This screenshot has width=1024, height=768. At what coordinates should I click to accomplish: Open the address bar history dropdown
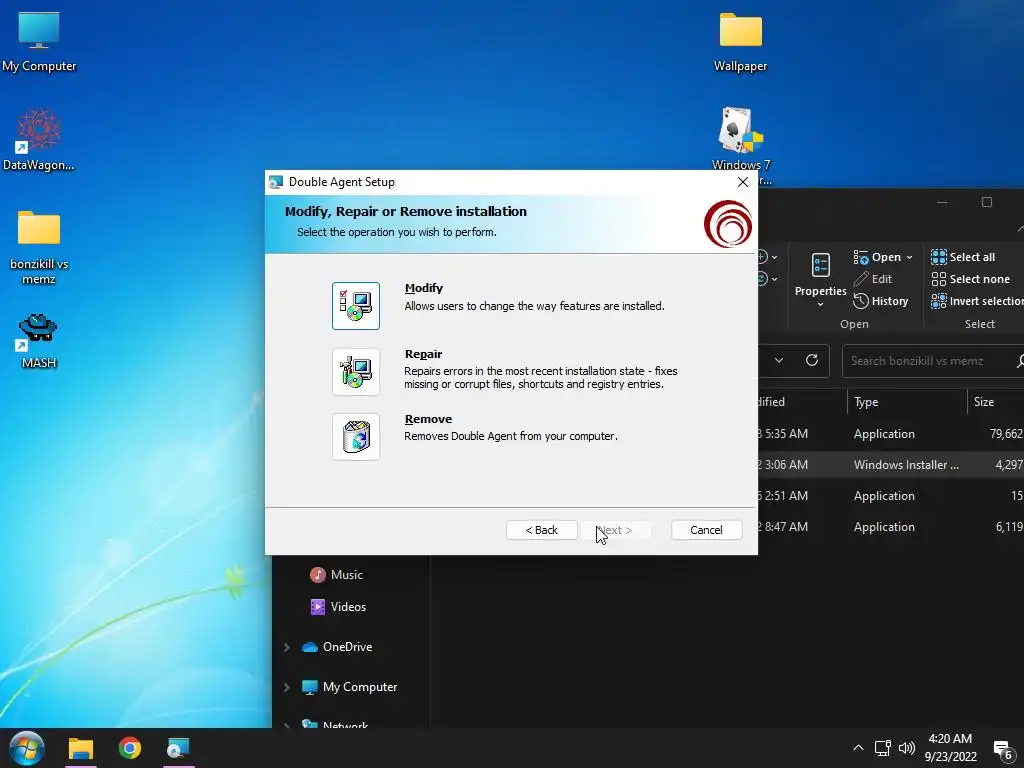pos(778,360)
